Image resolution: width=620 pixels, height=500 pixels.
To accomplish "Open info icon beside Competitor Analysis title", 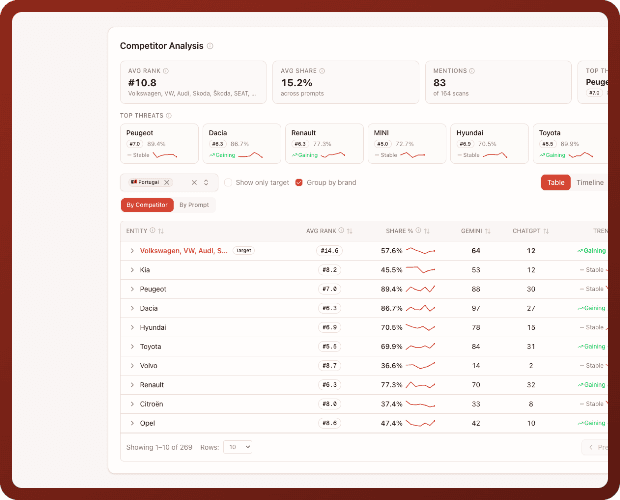I will (210, 46).
